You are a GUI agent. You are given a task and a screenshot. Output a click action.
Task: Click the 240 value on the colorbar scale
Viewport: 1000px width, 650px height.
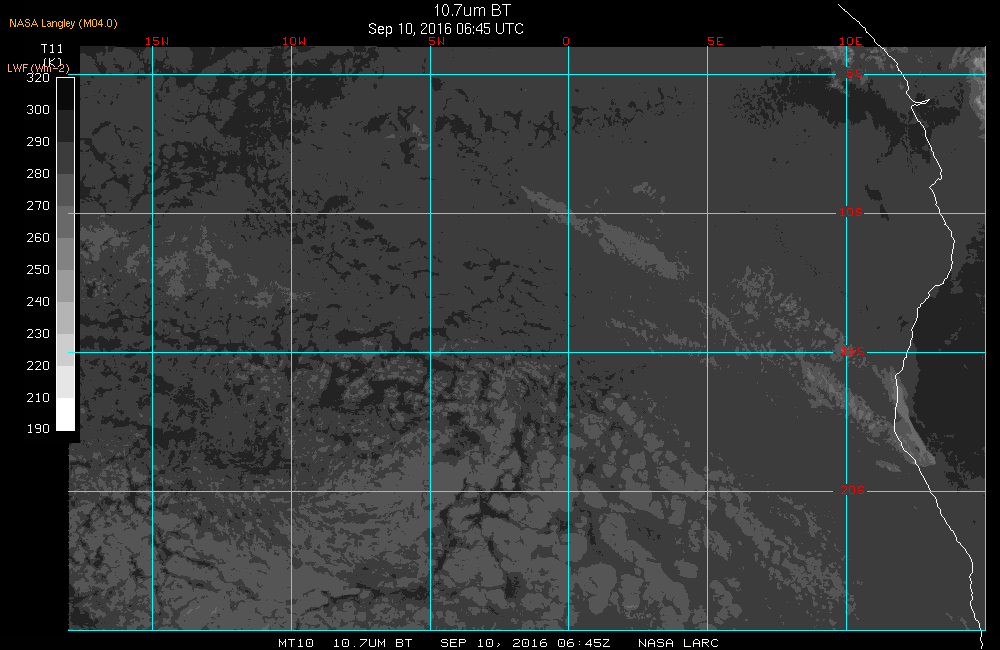tap(38, 301)
